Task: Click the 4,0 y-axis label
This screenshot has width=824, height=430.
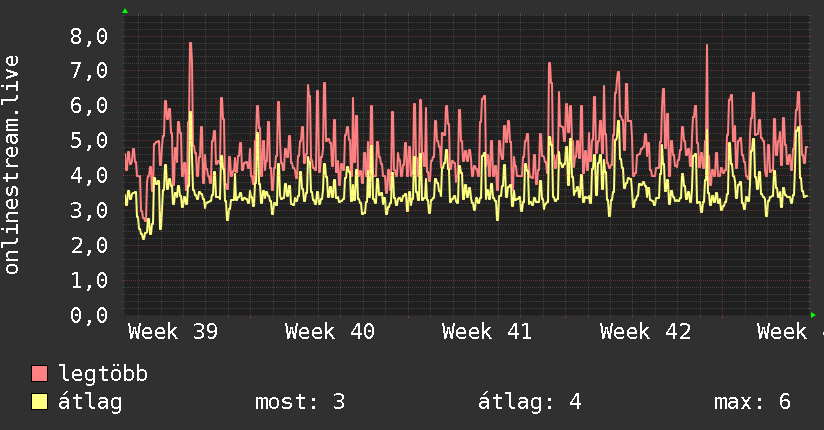Action: click(x=89, y=175)
